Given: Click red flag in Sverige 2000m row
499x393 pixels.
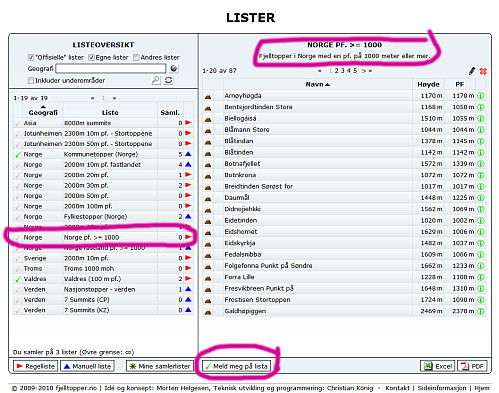Looking at the screenshot, I should click(188, 258).
